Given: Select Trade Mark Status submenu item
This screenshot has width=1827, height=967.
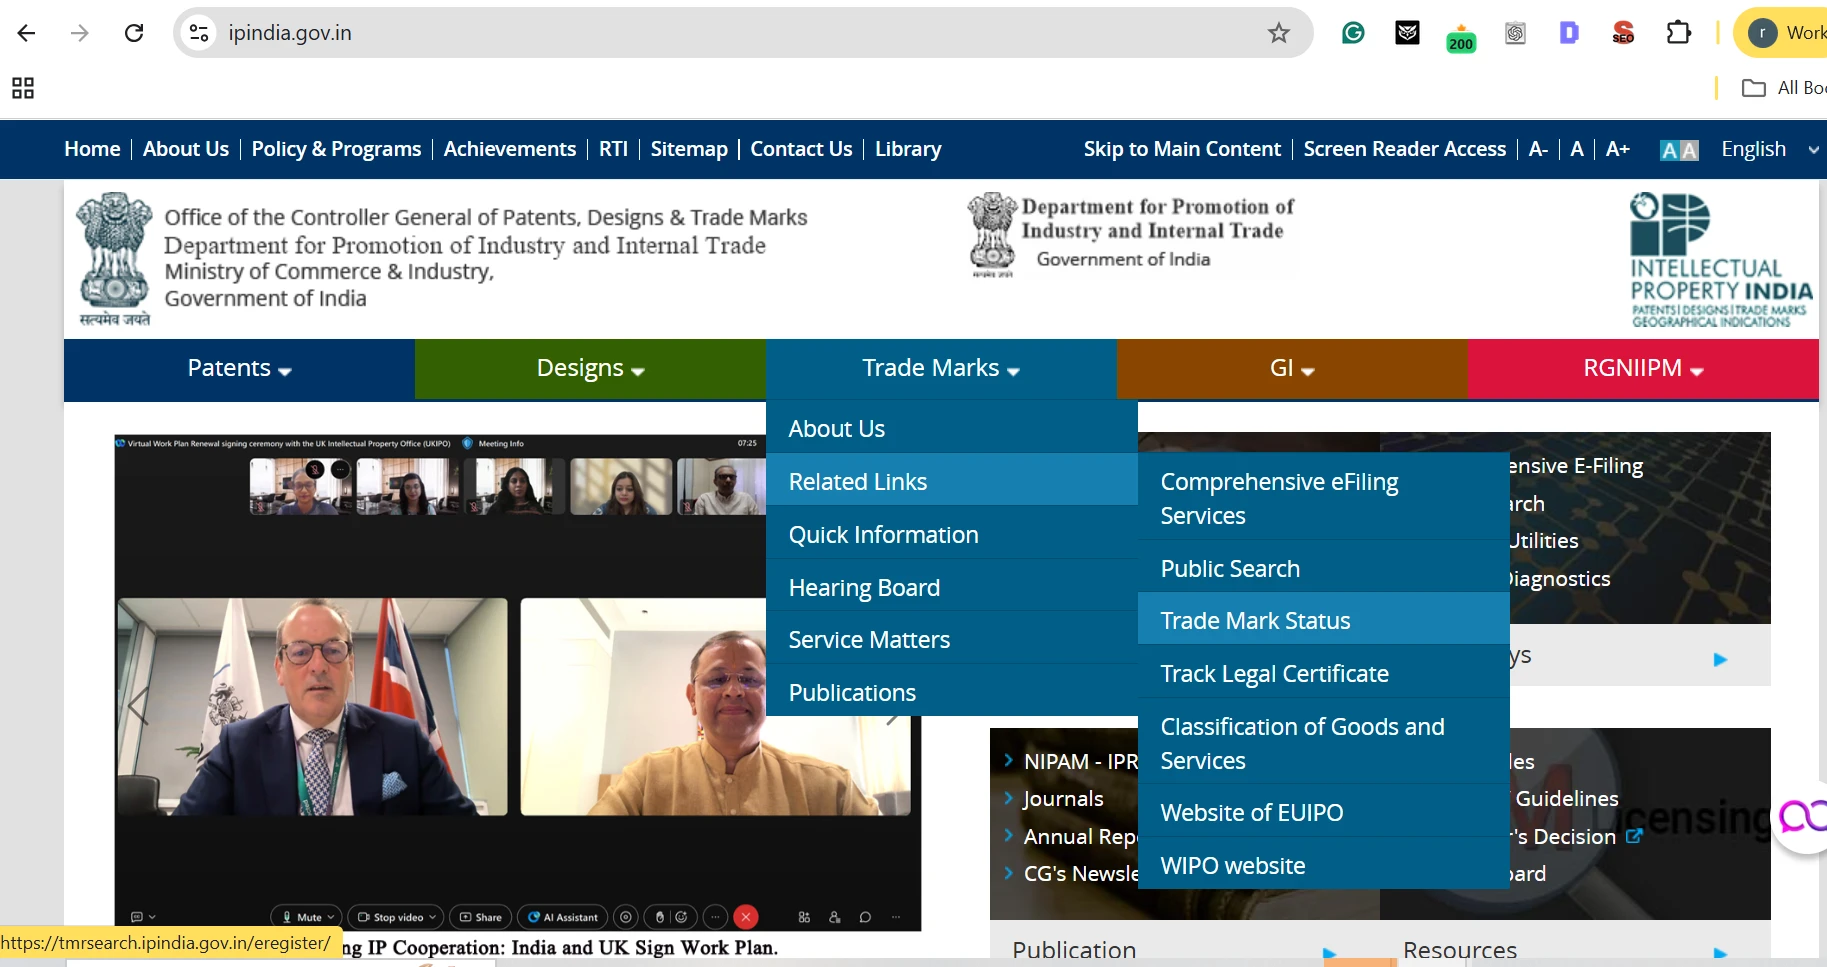Looking at the screenshot, I should click(1255, 621).
